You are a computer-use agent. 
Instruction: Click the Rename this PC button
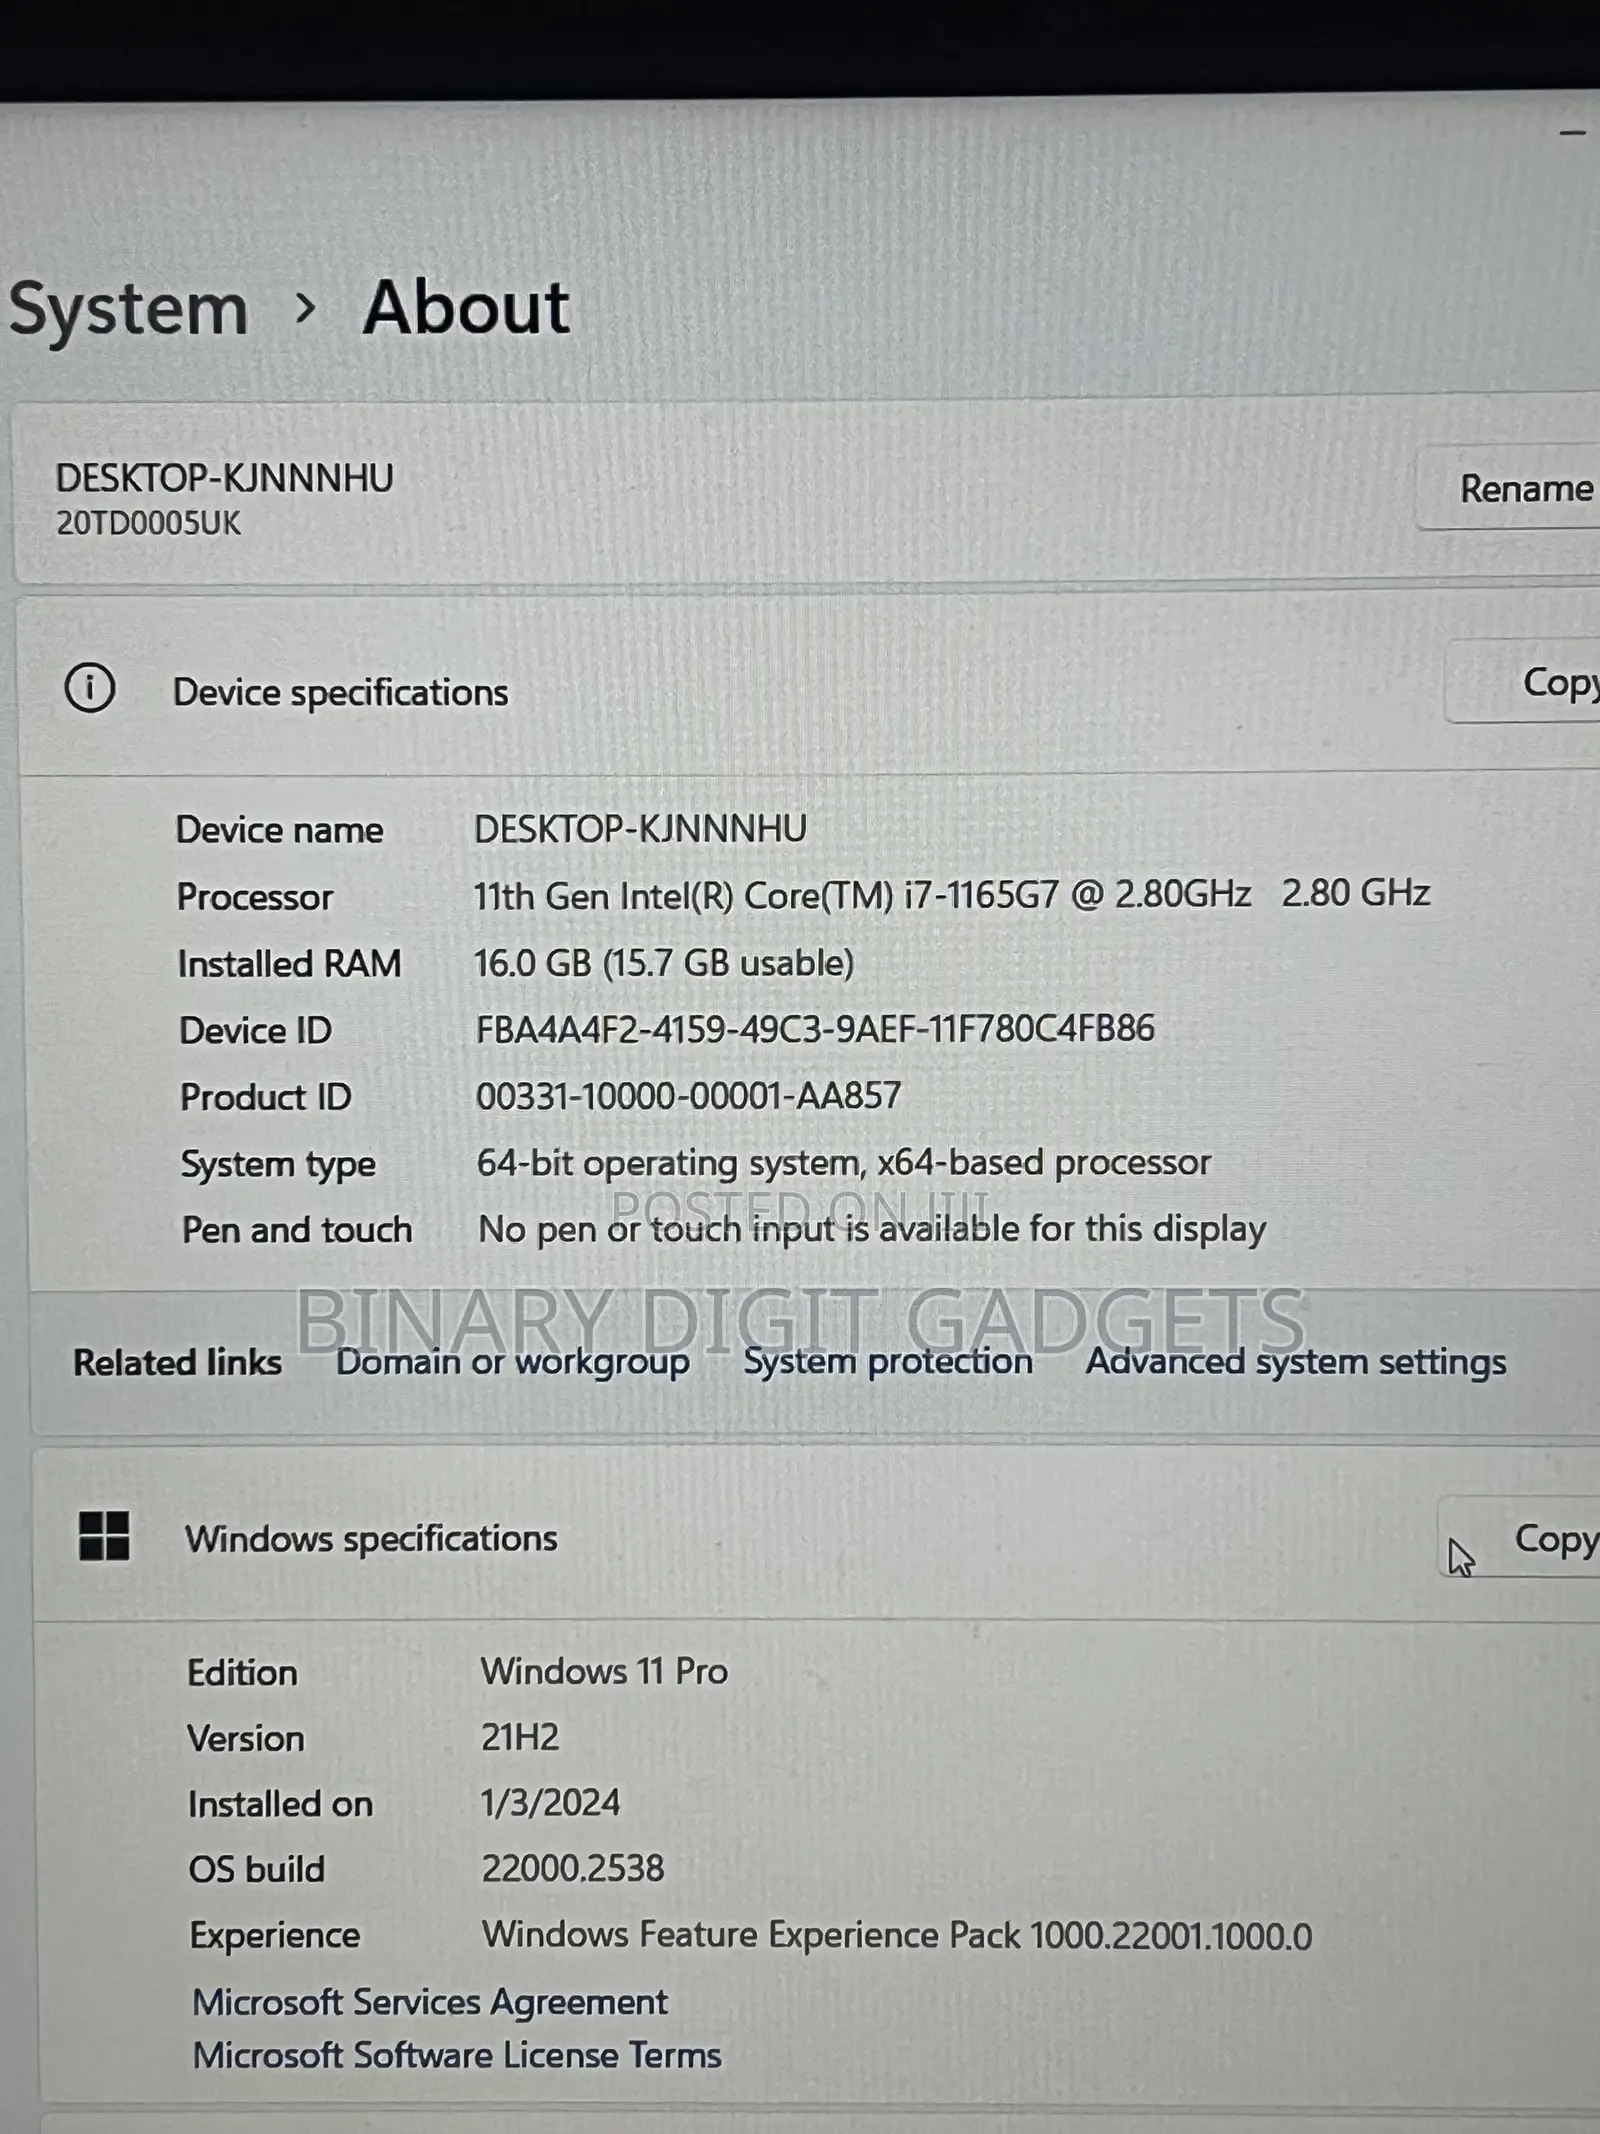(x=1510, y=488)
